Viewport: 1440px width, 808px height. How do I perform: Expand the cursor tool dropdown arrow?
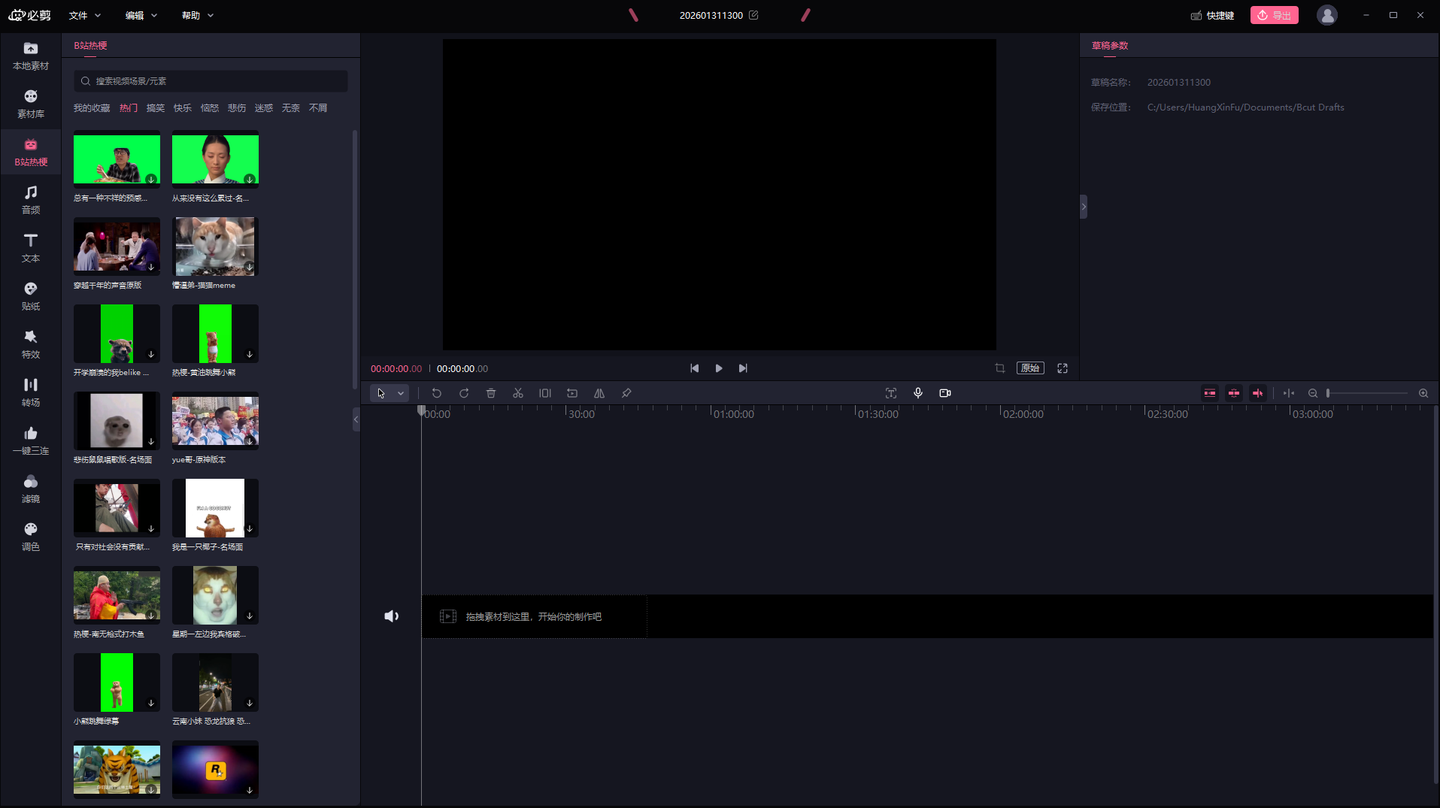[x=401, y=394]
